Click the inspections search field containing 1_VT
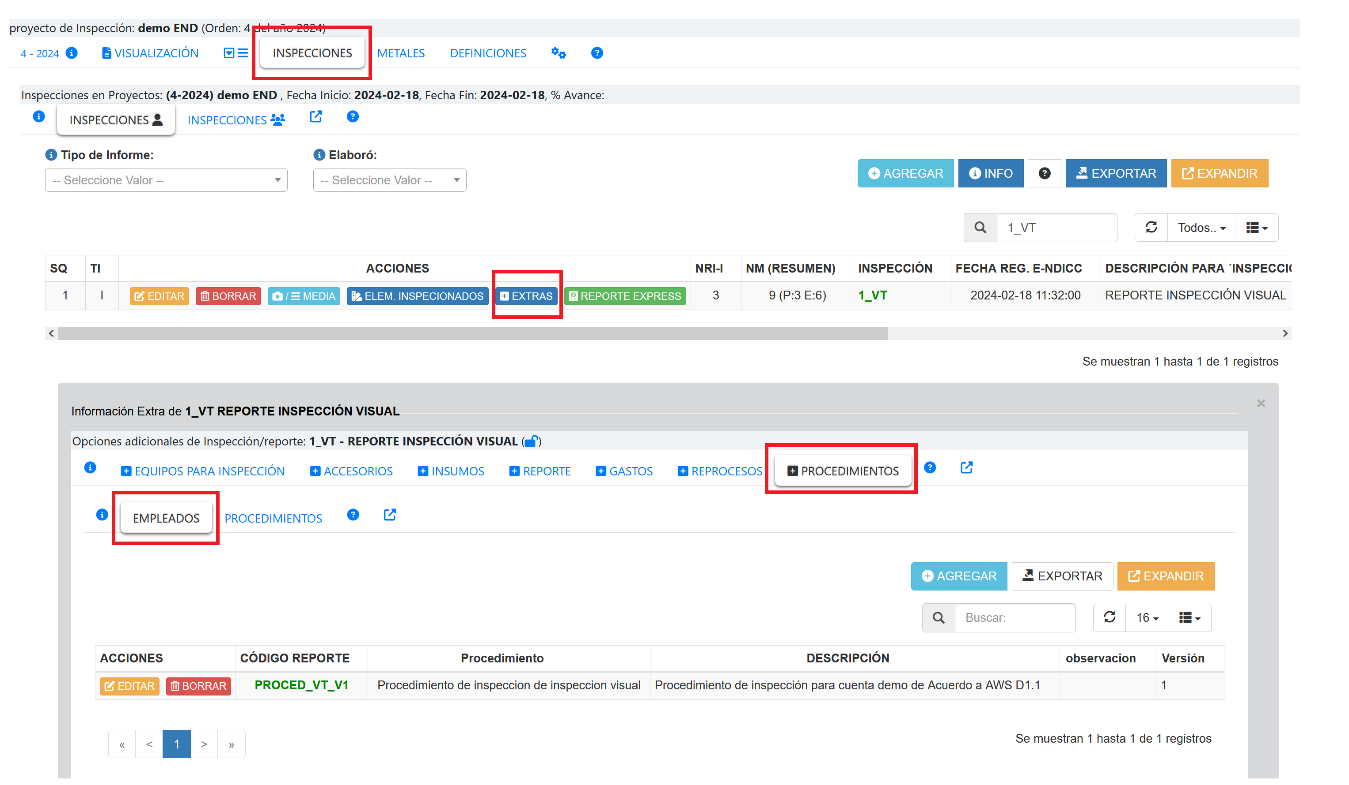The width and height of the screenshot is (1349, 785). (x=1056, y=228)
